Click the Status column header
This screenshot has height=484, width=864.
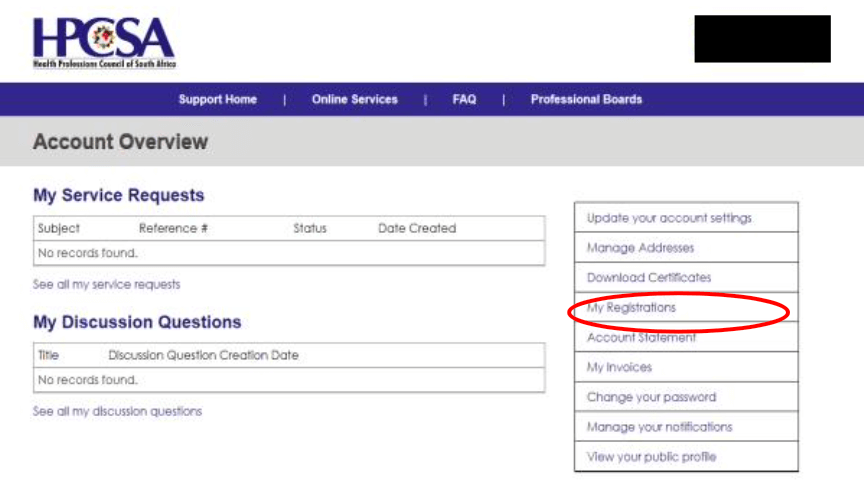click(309, 229)
